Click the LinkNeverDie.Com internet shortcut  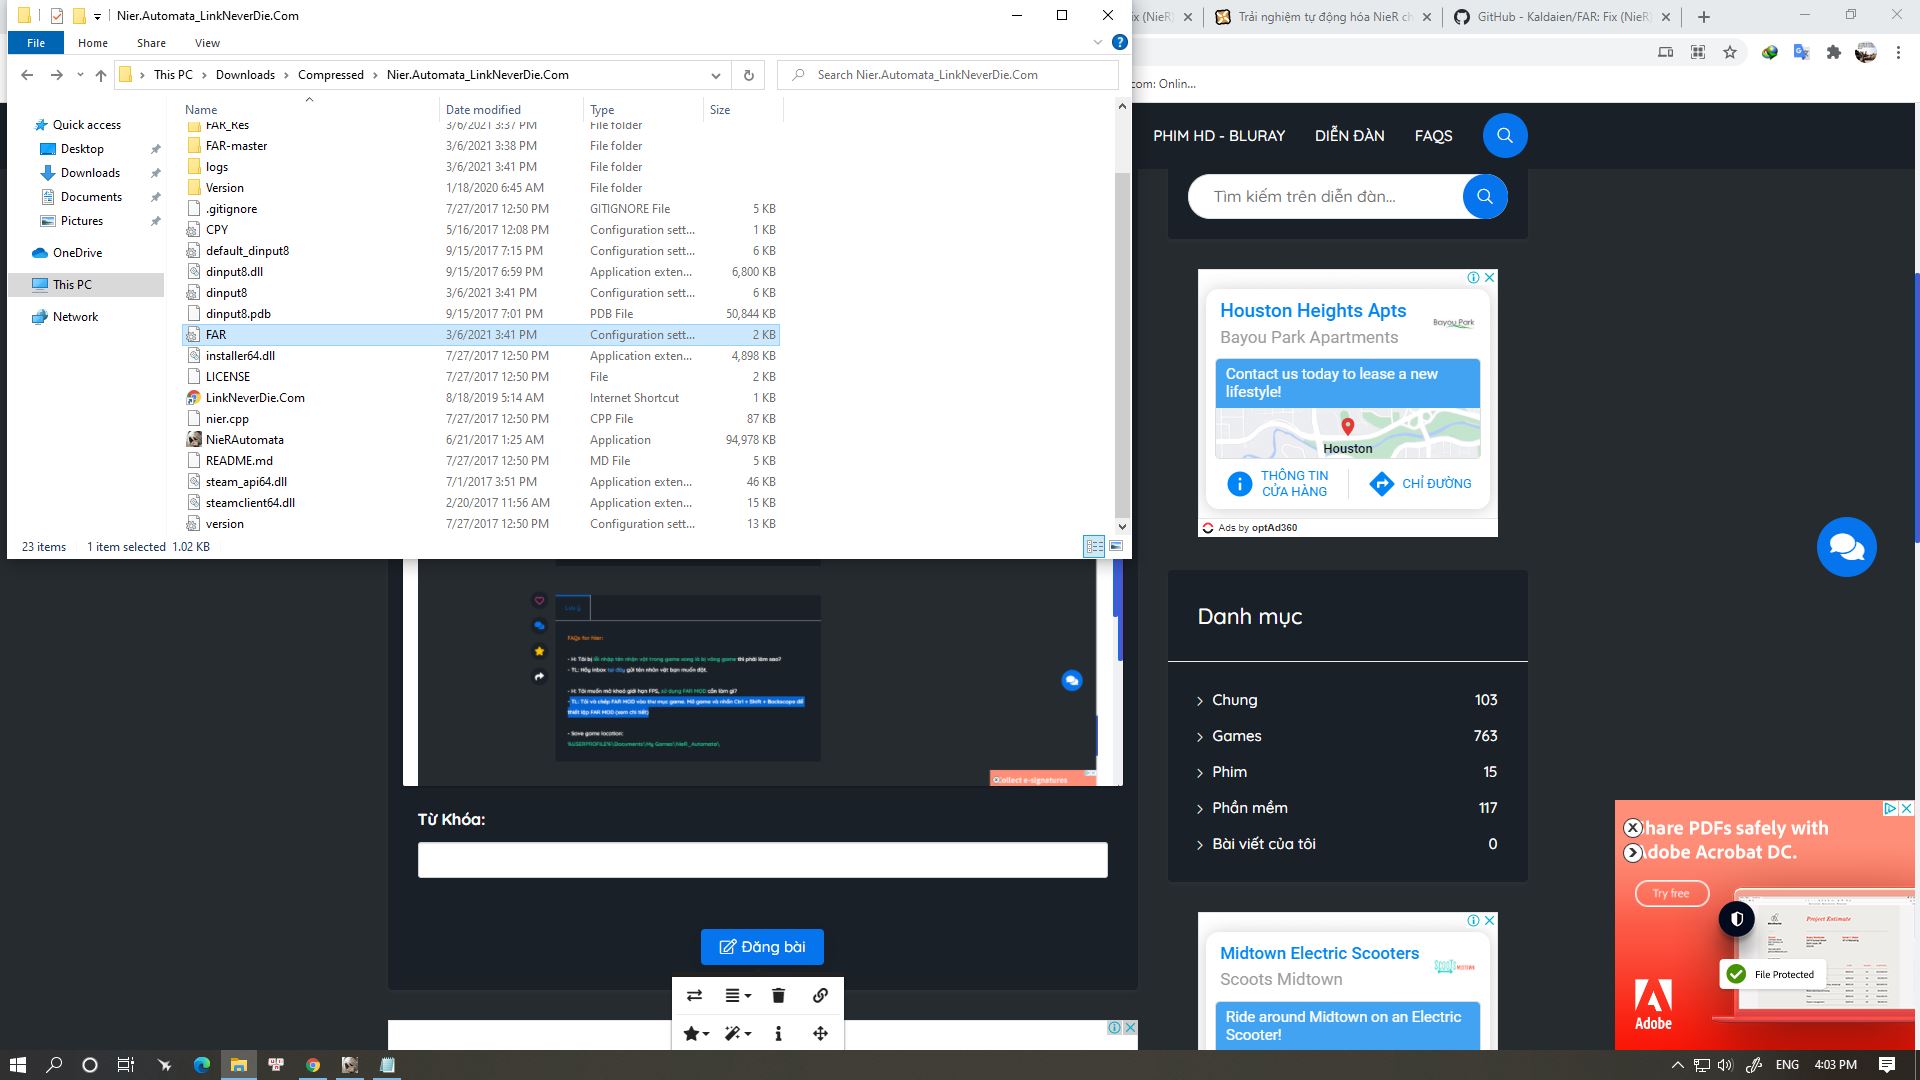pyautogui.click(x=256, y=397)
